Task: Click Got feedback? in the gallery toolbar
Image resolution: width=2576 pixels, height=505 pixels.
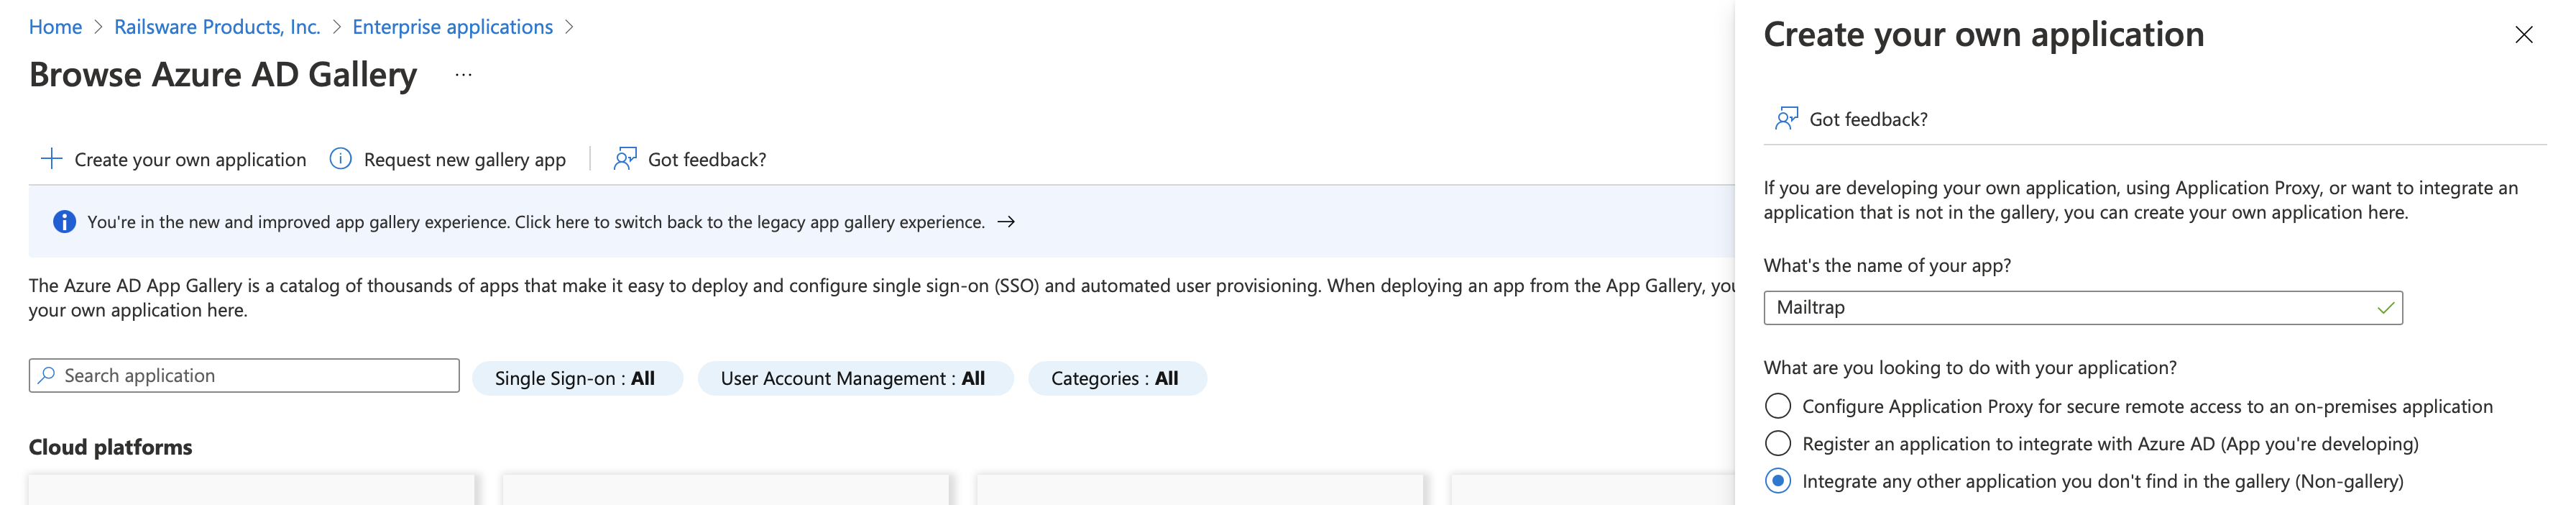Action: tap(690, 159)
